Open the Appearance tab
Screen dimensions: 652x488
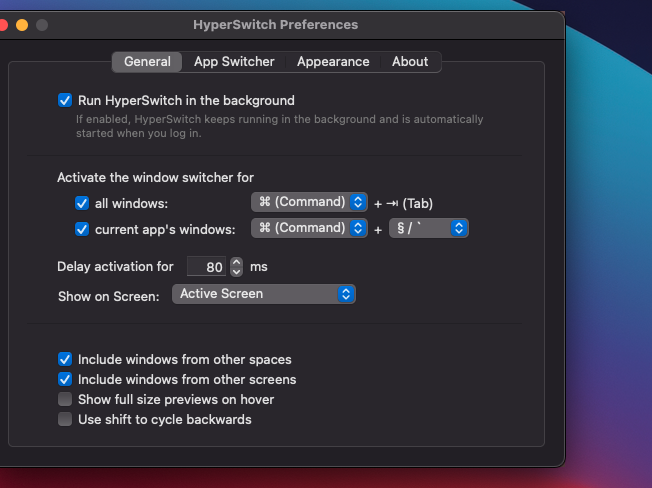333,62
